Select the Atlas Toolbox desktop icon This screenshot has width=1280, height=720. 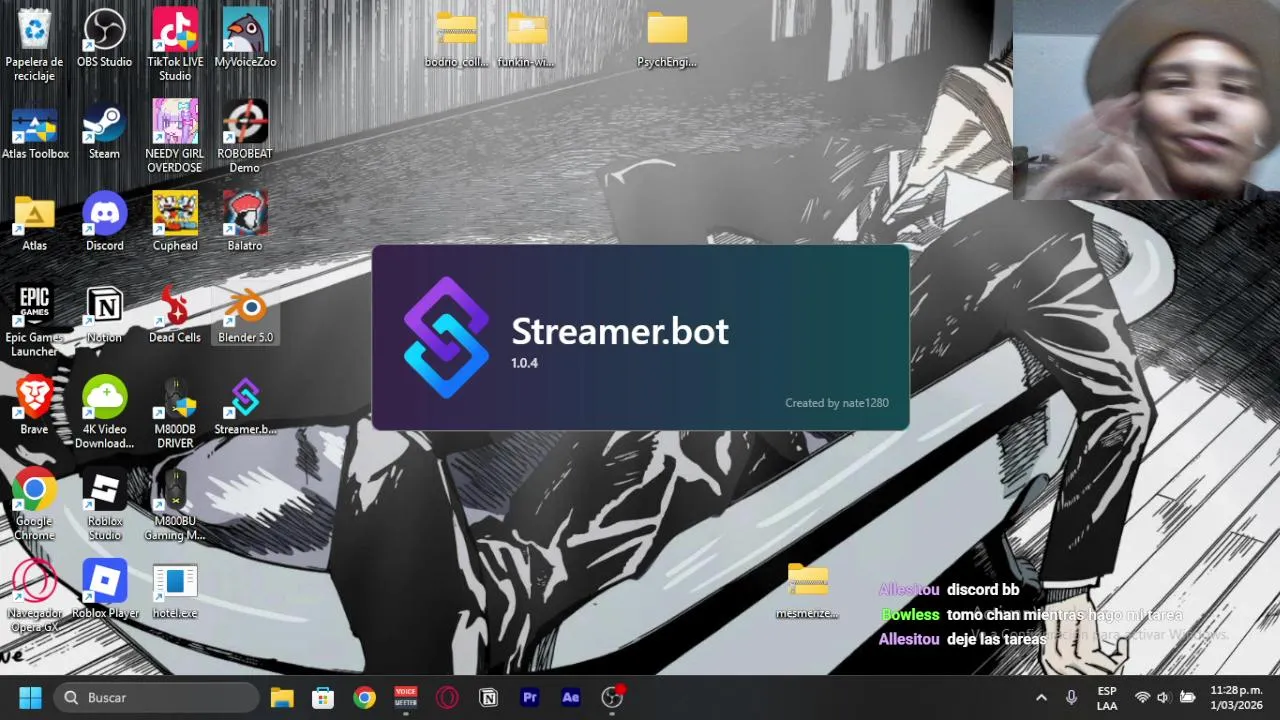point(34,131)
